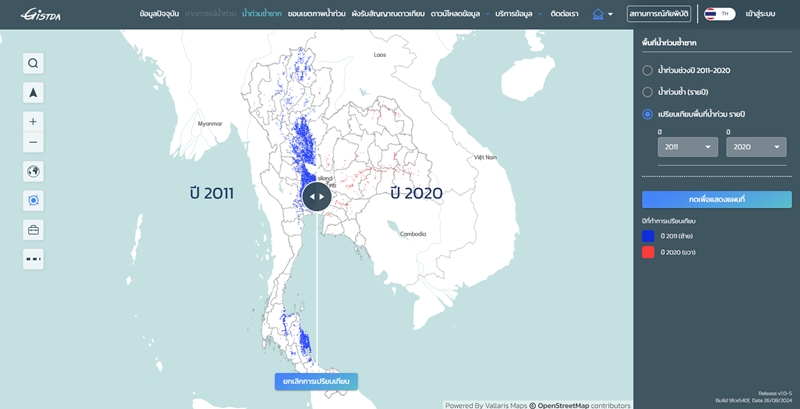Click the Cambodia map label
Image resolution: width=800 pixels, height=409 pixels.
coord(413,234)
